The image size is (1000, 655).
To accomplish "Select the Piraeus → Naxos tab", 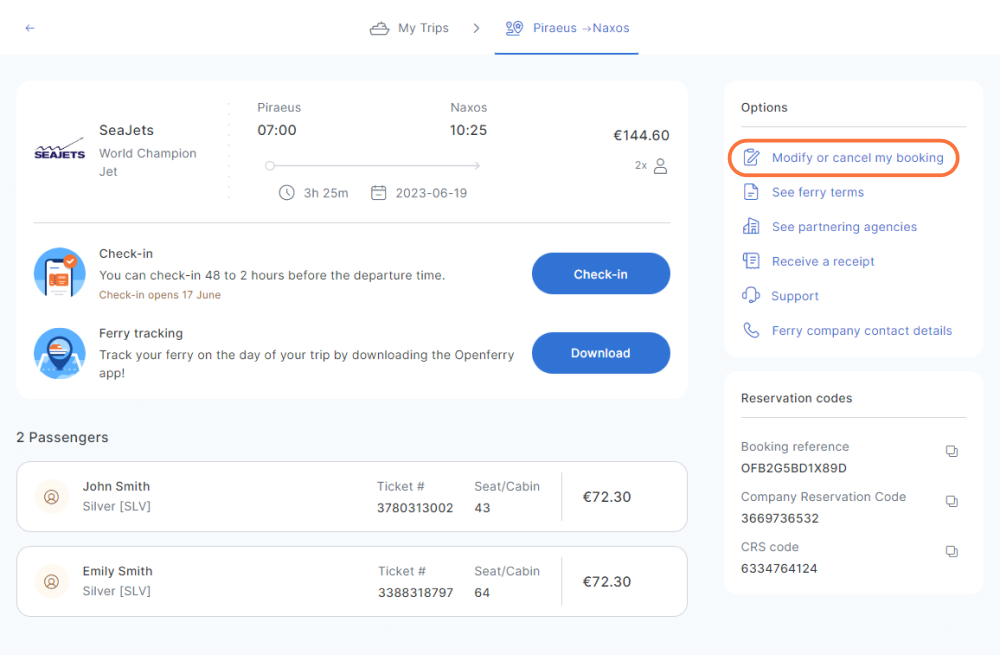I will pos(567,28).
